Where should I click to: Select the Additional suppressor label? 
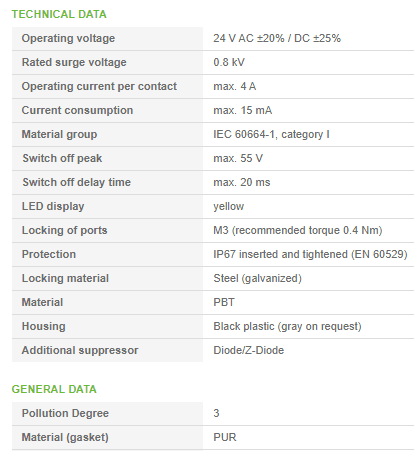click(x=80, y=350)
